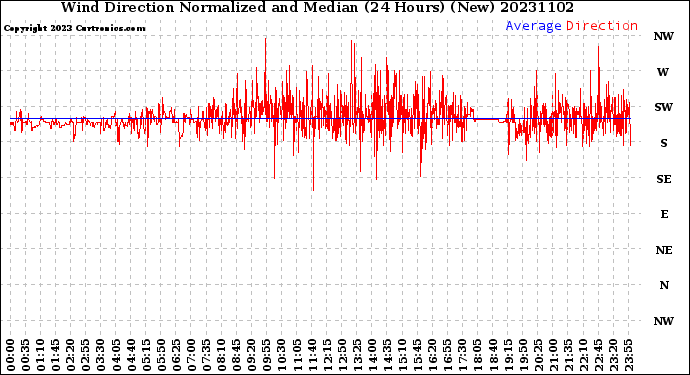Click the 'N' axis label
Image resolution: width=690 pixels, height=375 pixels.
pyautogui.click(x=664, y=286)
